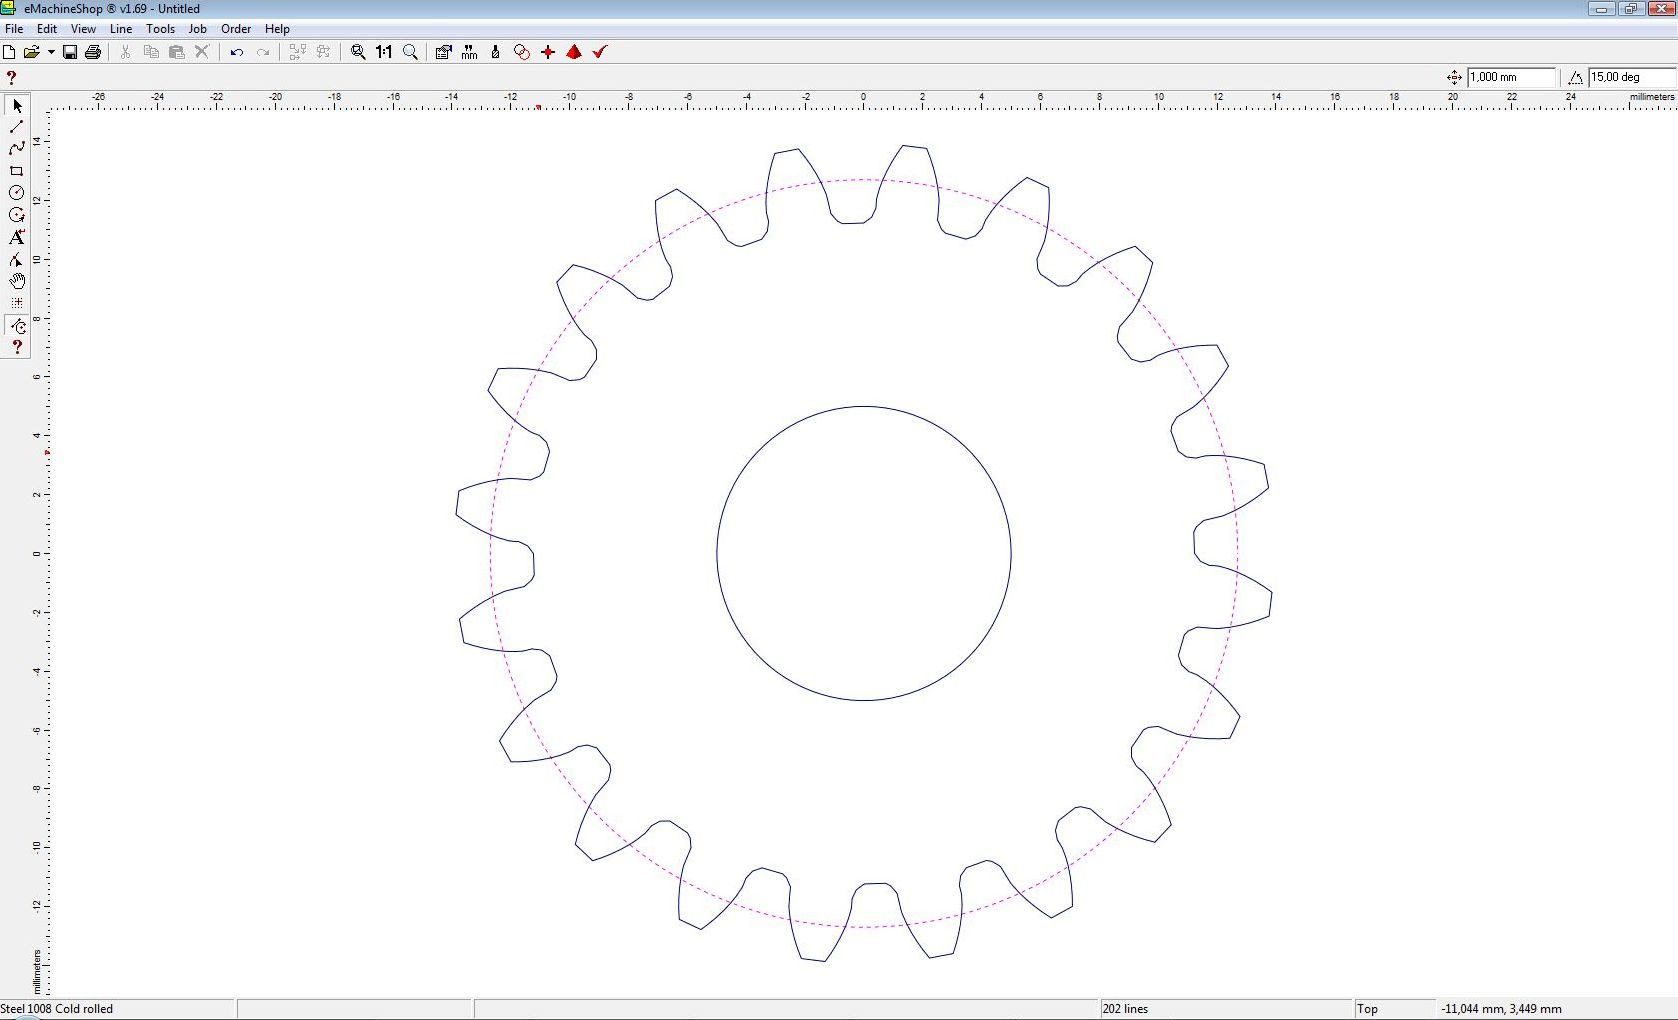
Task: Expand the Open file dropdown arrow
Action: [x=51, y=52]
